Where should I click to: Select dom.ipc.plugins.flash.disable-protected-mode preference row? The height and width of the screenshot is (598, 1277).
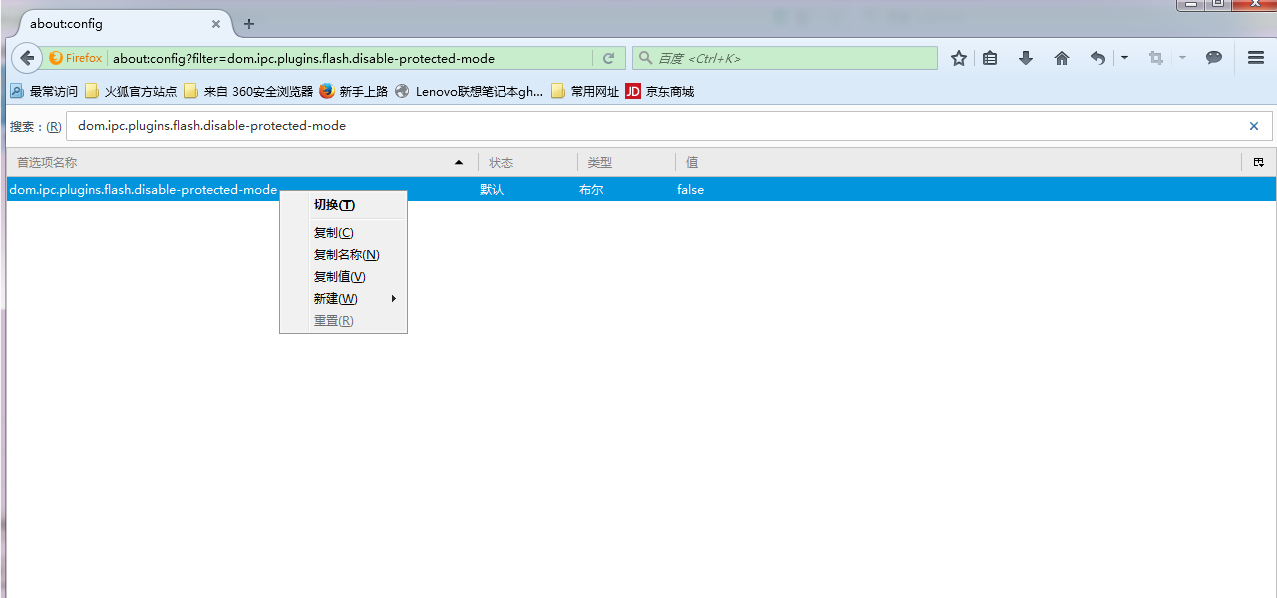641,189
